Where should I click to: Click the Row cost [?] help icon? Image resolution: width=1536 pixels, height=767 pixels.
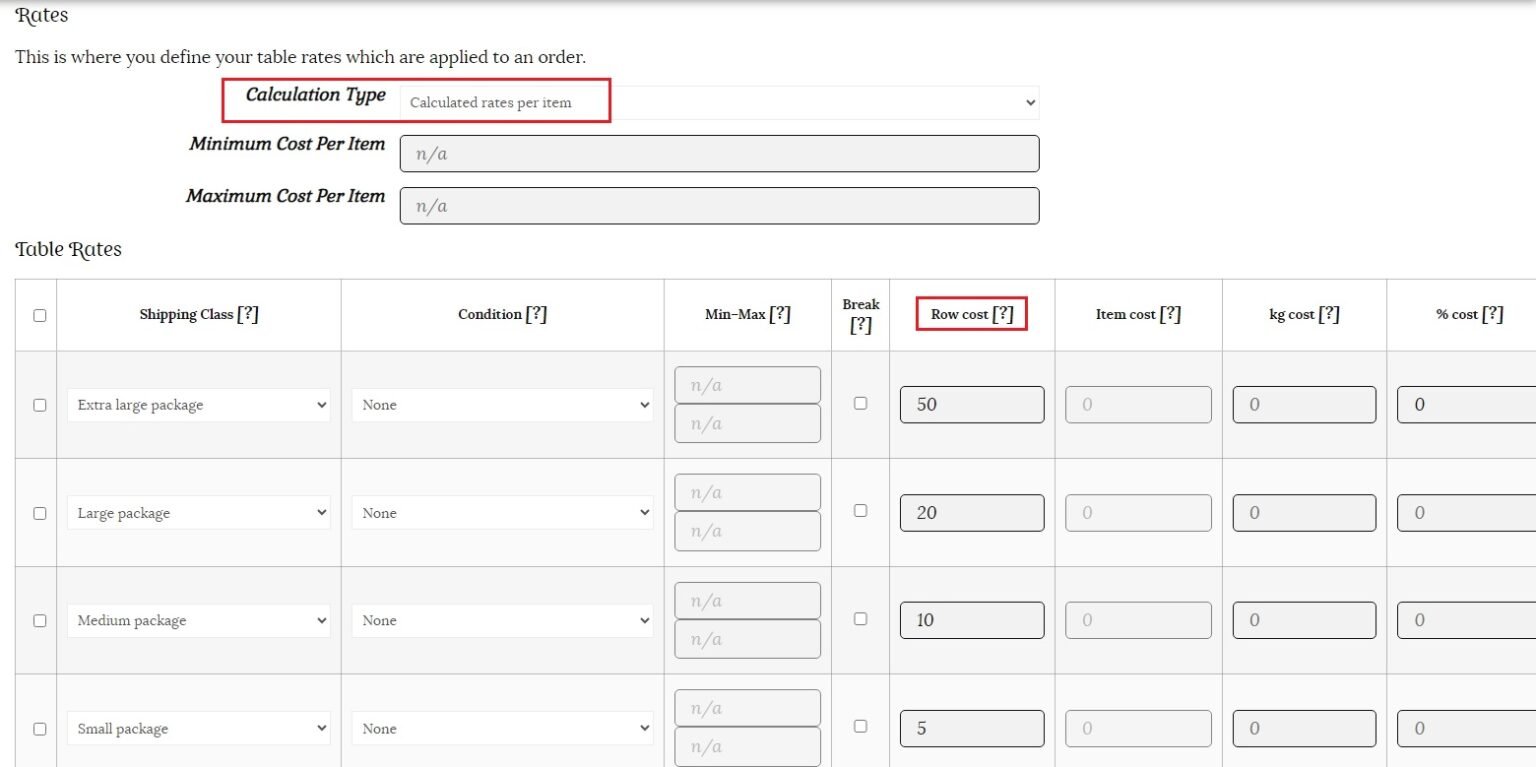point(1003,314)
